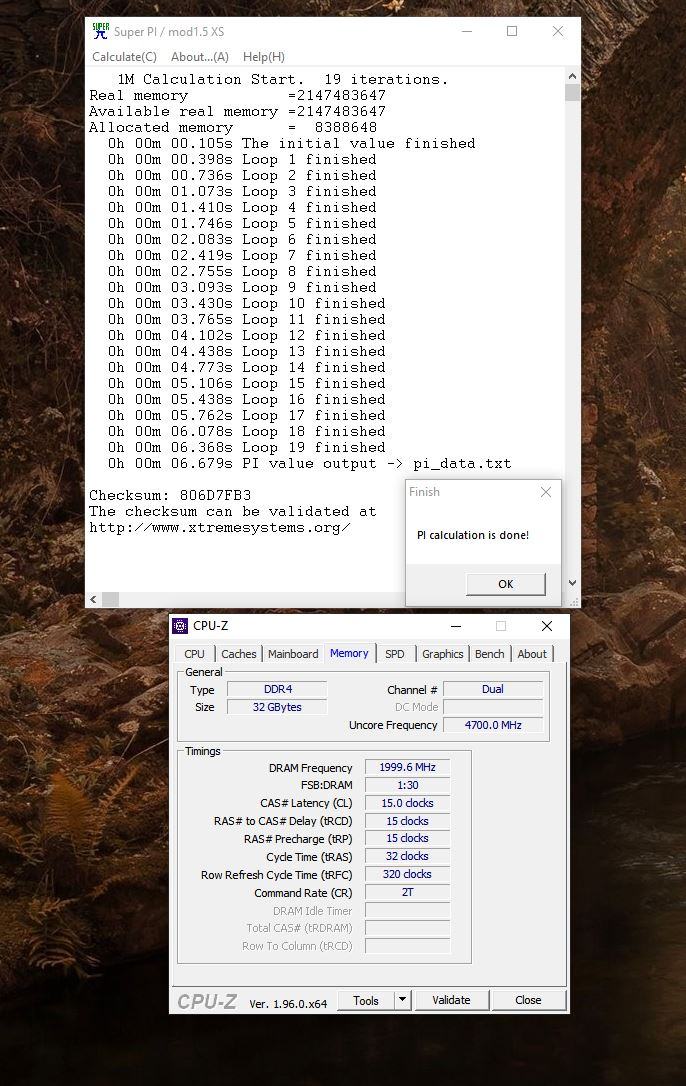Click the '1M Calculation Start' line
This screenshot has width=686, height=1086.
[x=283, y=80]
